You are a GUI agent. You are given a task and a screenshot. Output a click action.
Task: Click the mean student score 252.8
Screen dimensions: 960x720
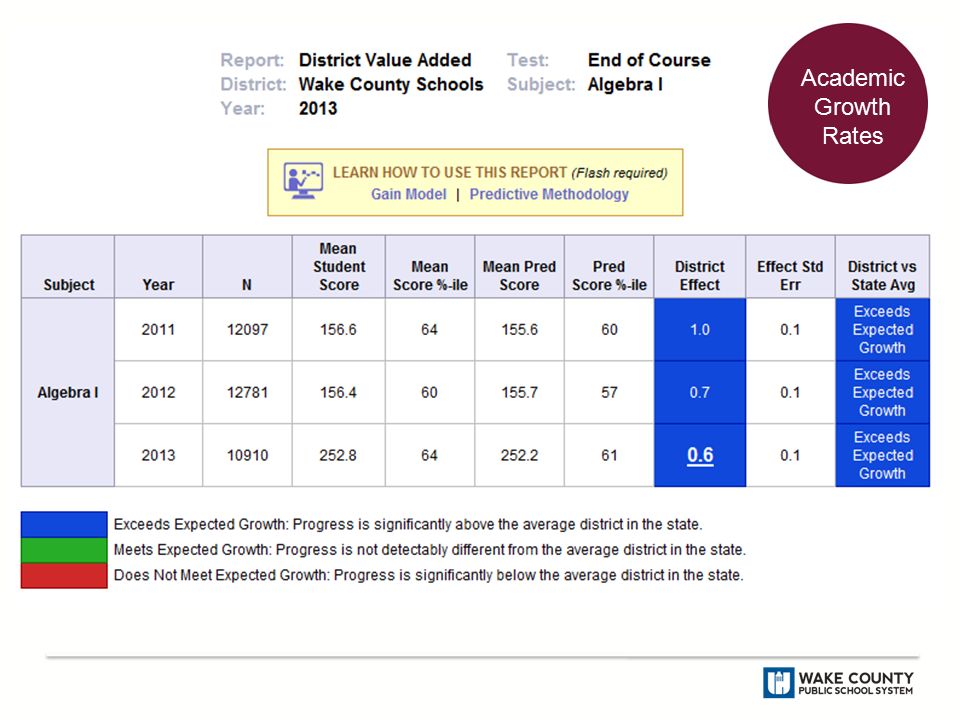[338, 456]
